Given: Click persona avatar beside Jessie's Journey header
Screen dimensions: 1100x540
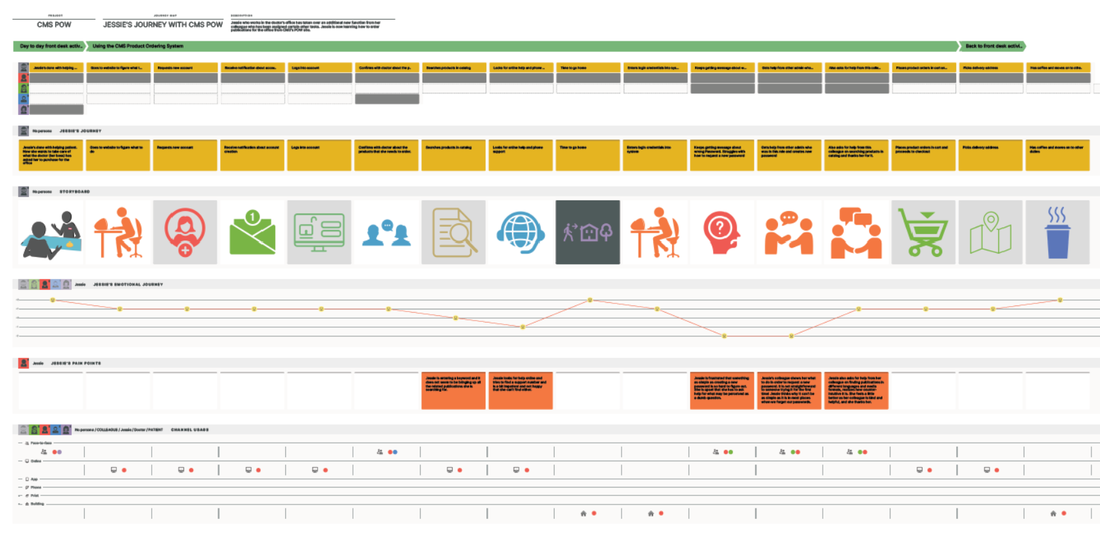Looking at the screenshot, I should pos(24,131).
